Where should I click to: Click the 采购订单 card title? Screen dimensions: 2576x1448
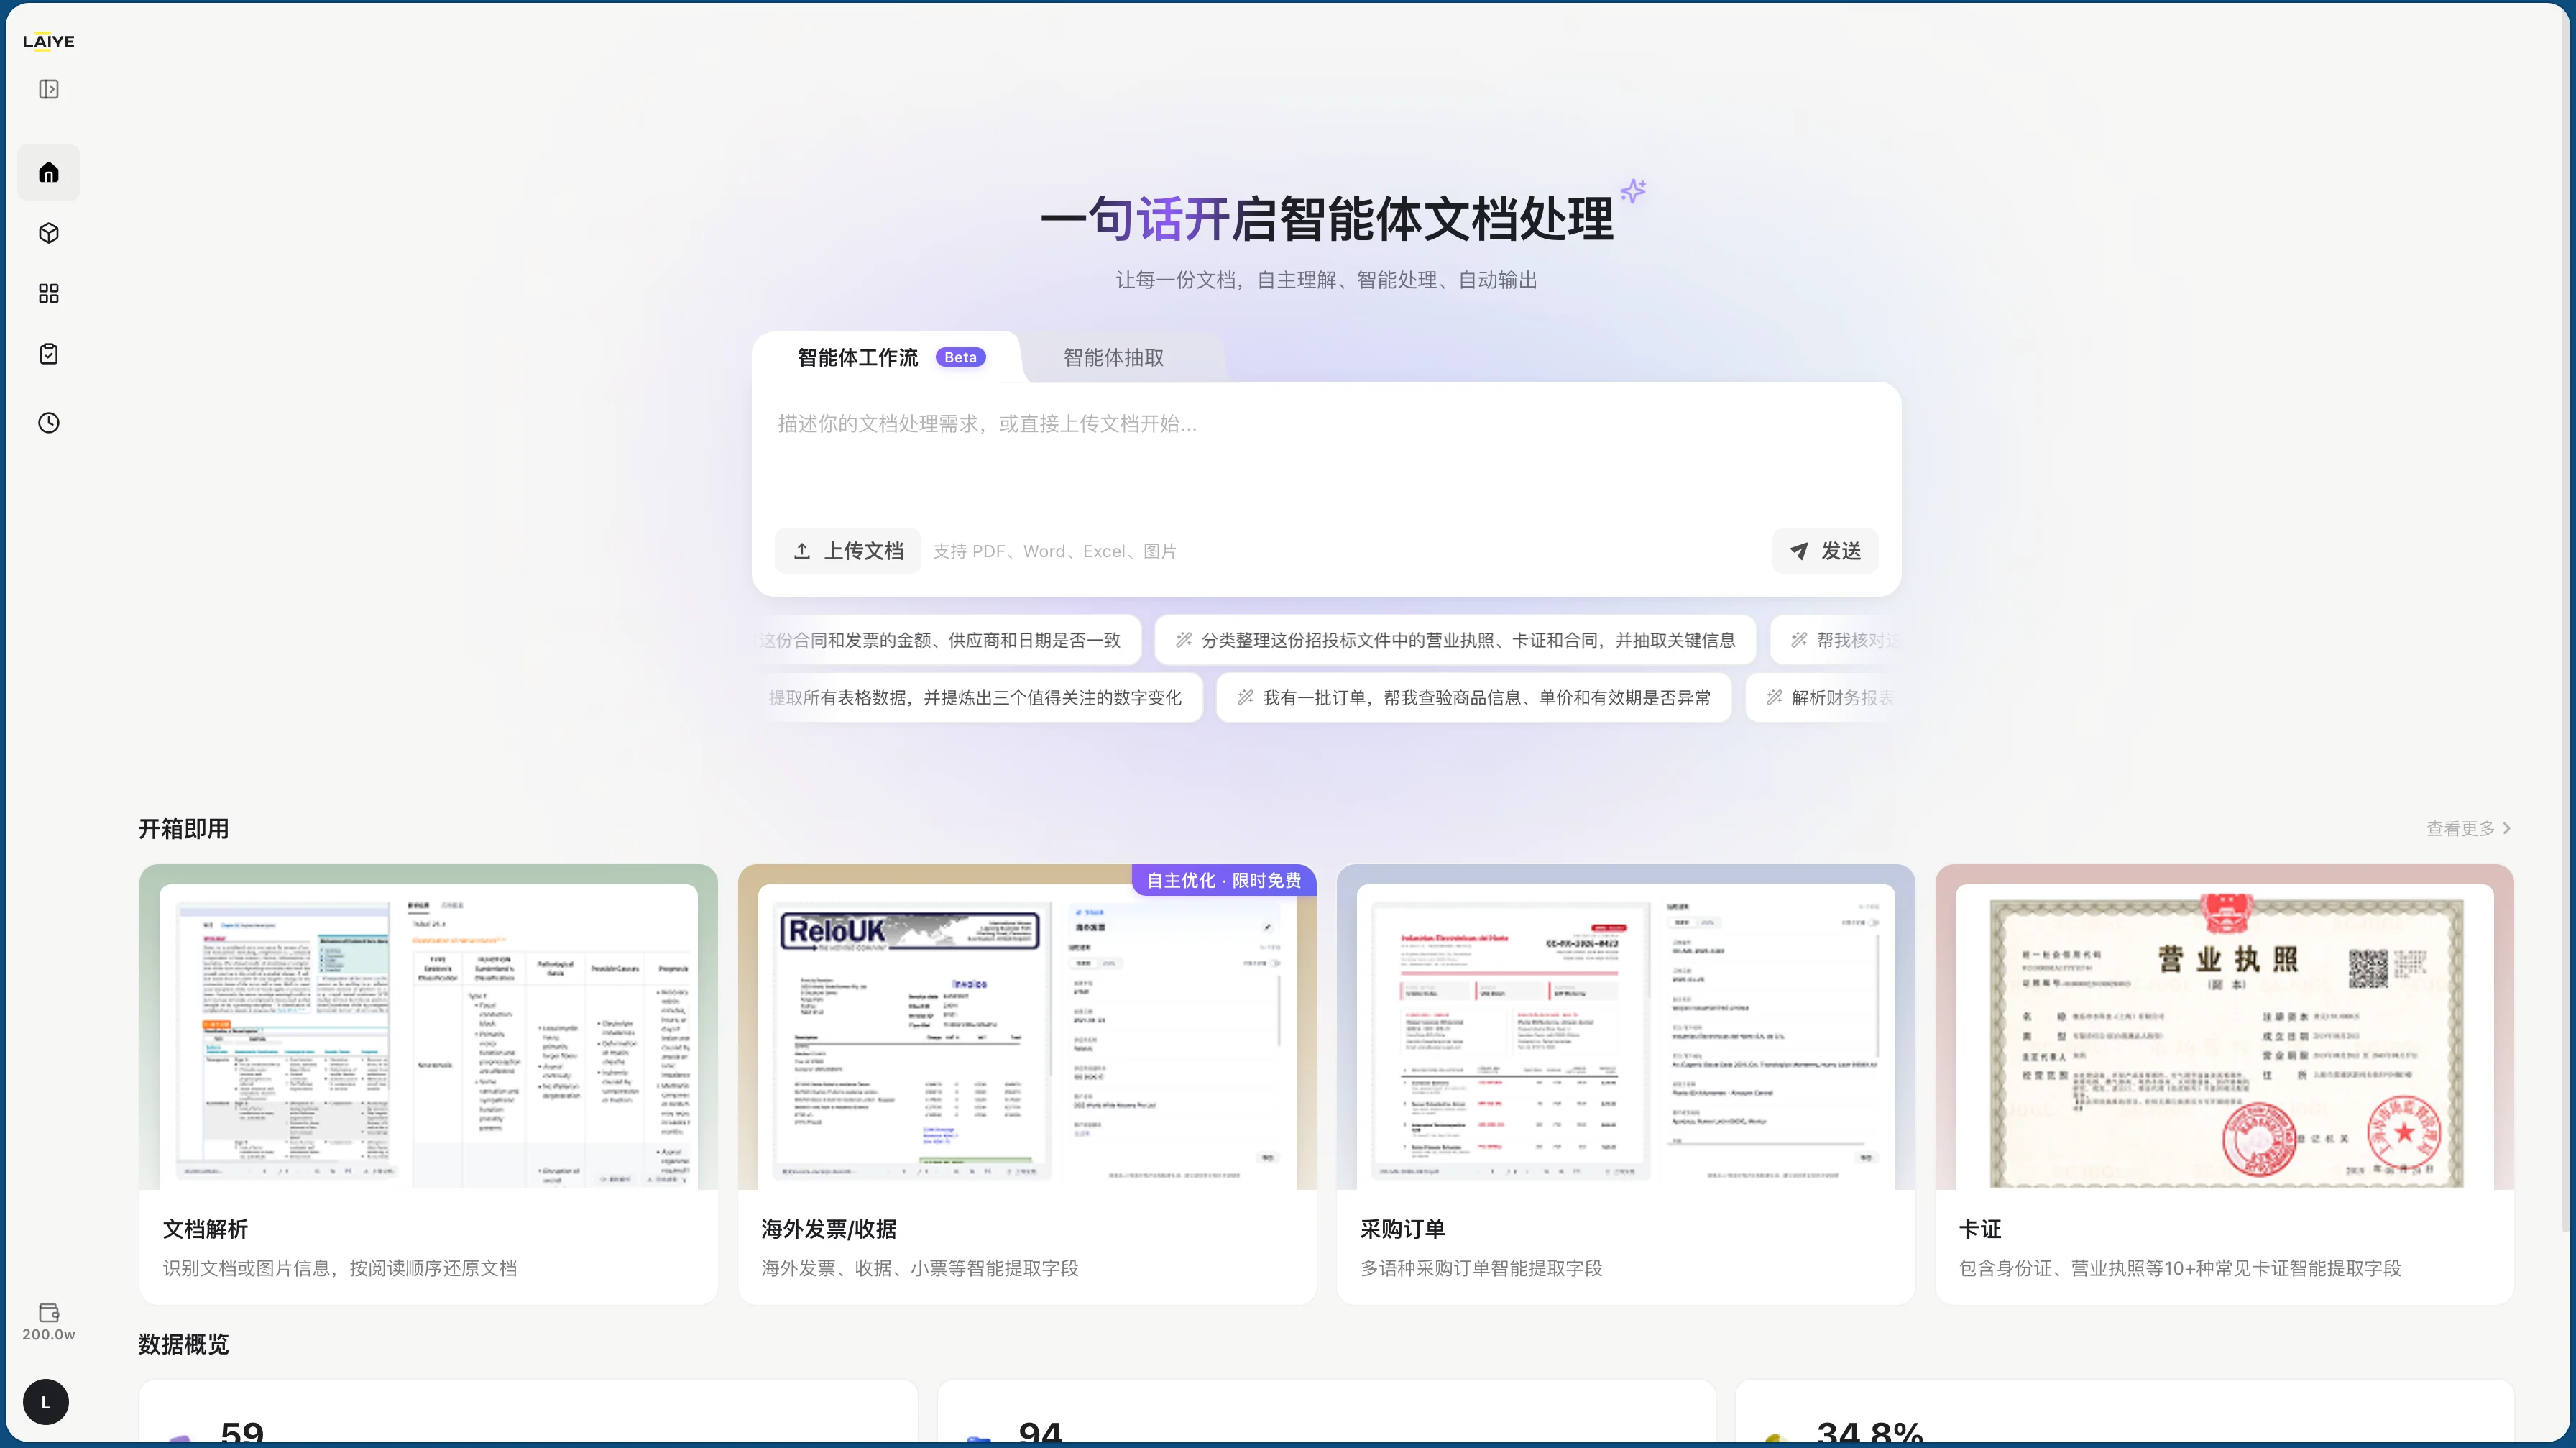pyautogui.click(x=1402, y=1229)
